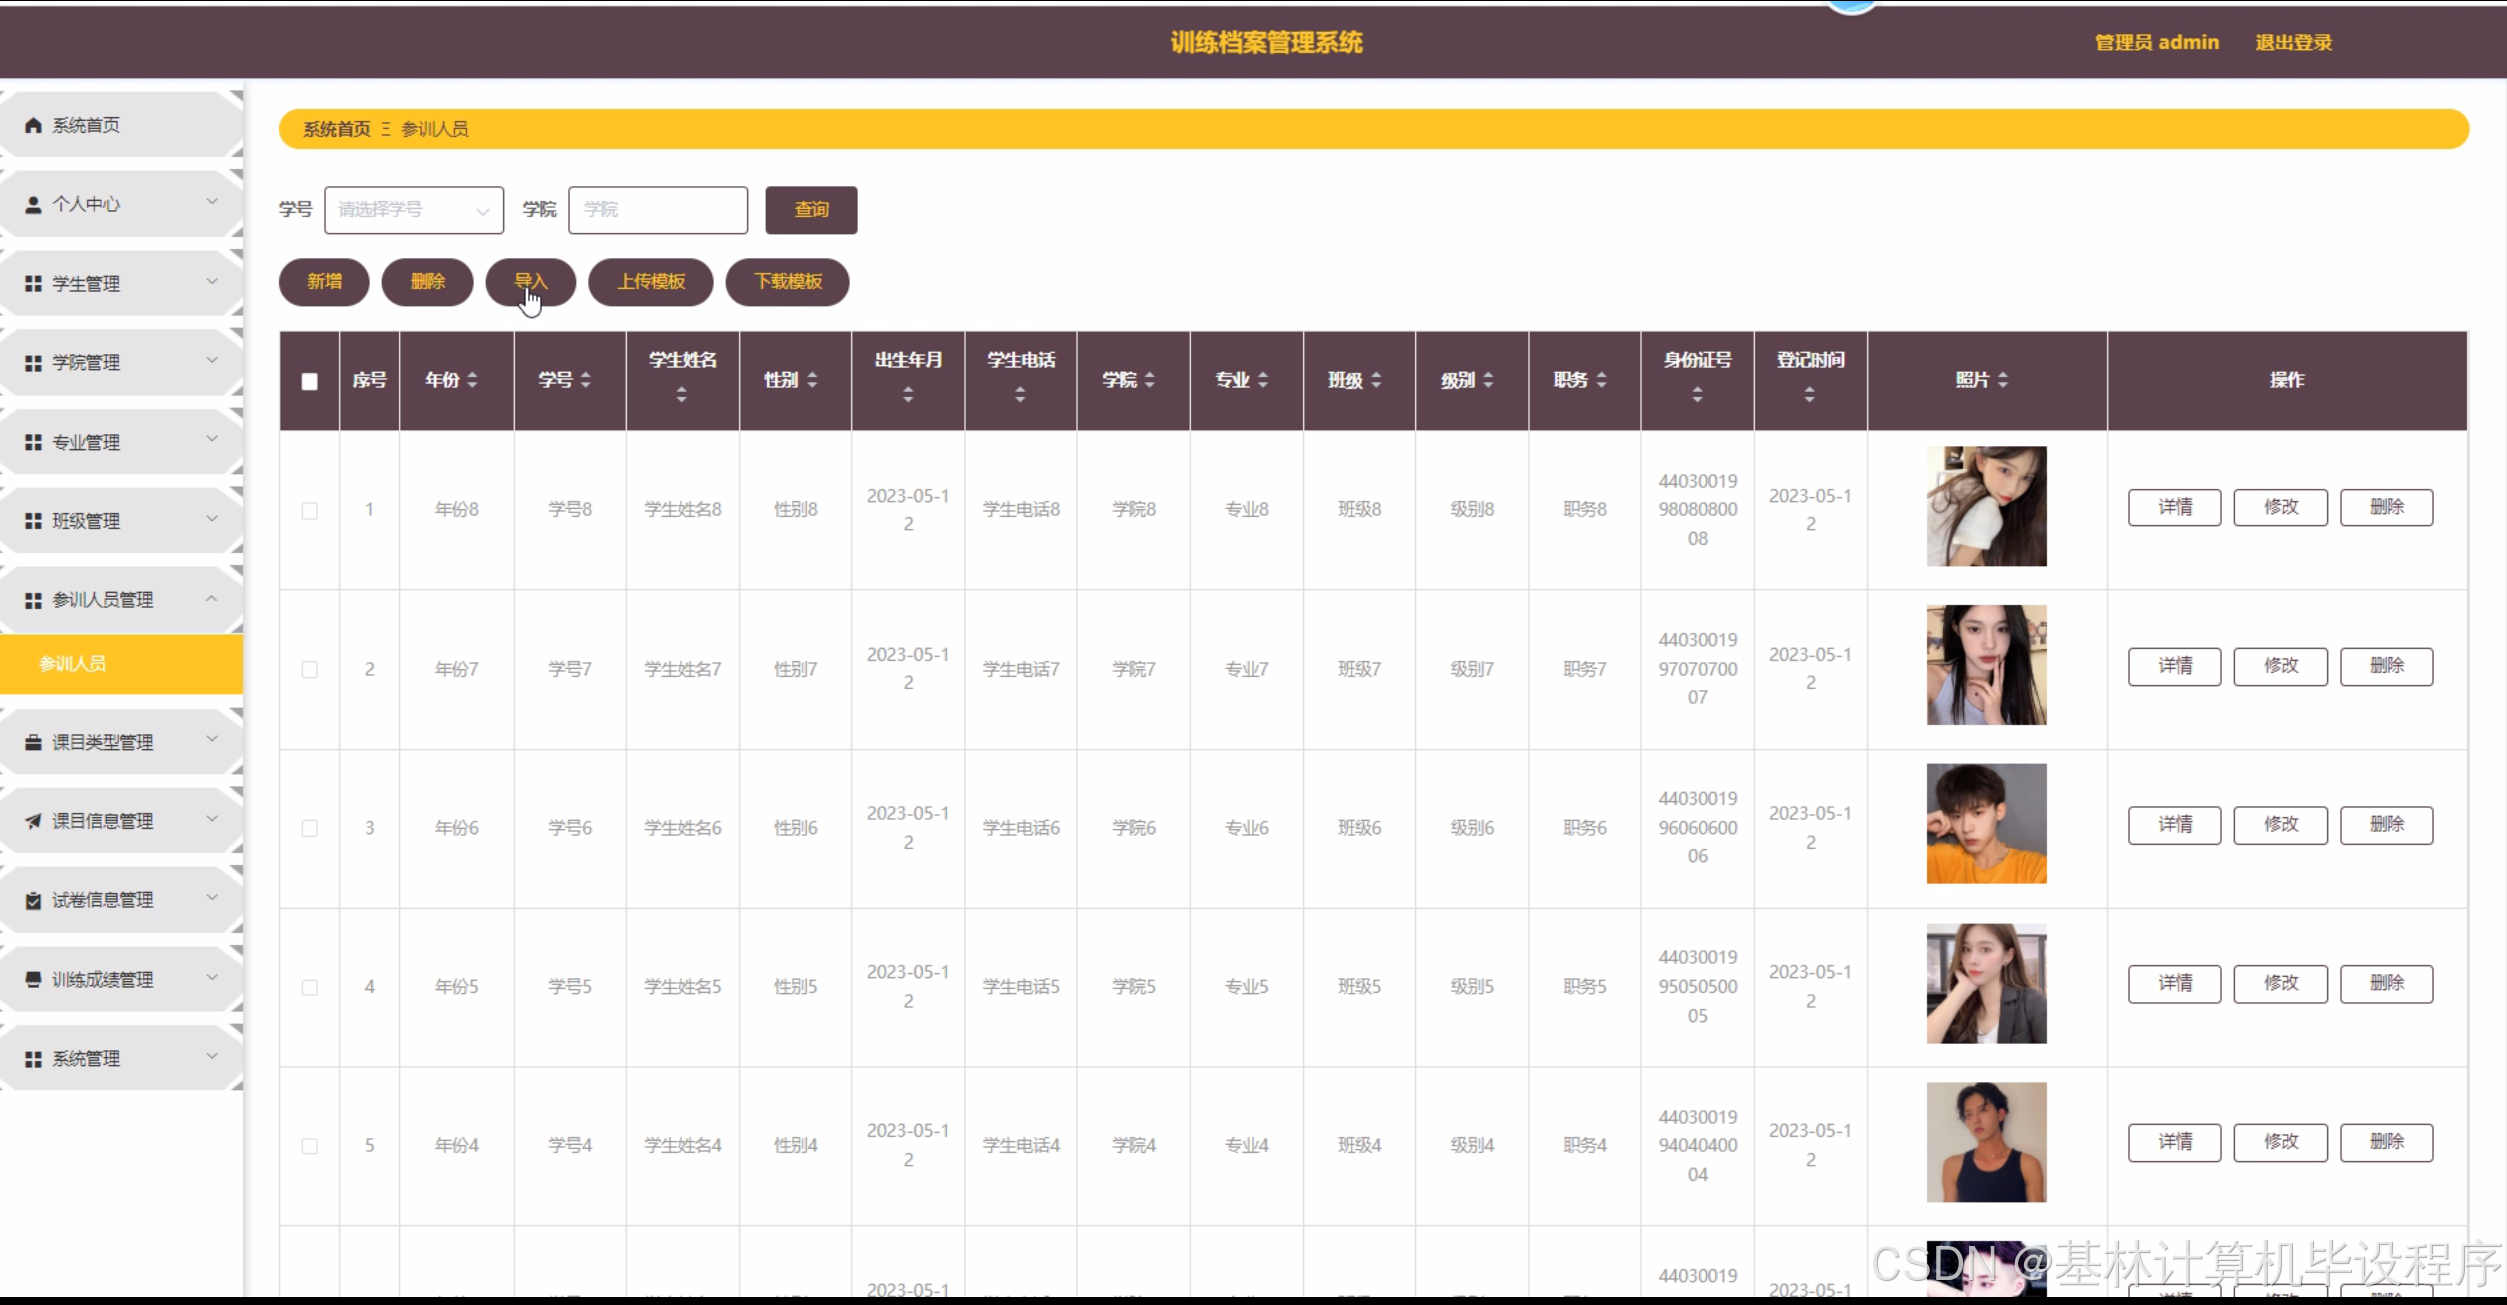Click the briefcase icon for 课目类型管理
2507x1305 pixels.
33,742
